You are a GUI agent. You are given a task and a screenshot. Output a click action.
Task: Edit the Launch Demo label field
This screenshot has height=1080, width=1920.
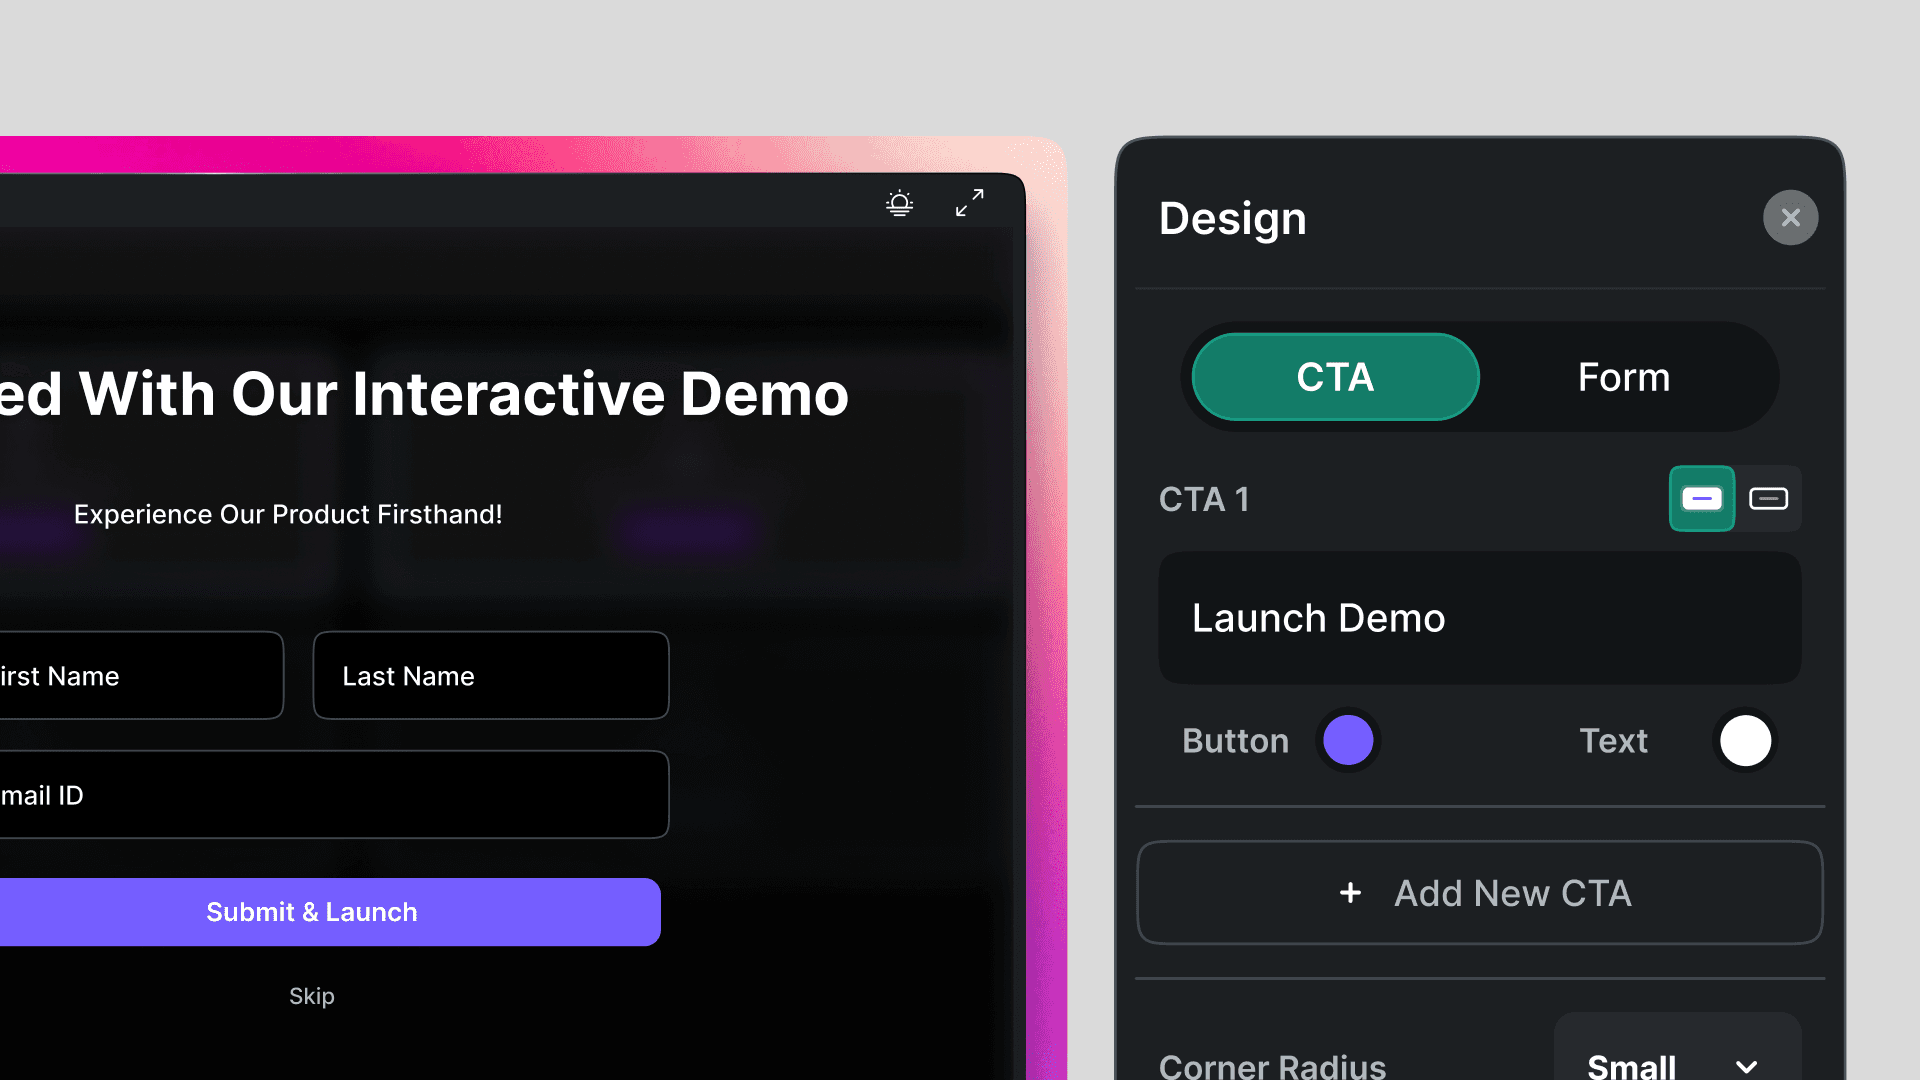[x=1478, y=617]
